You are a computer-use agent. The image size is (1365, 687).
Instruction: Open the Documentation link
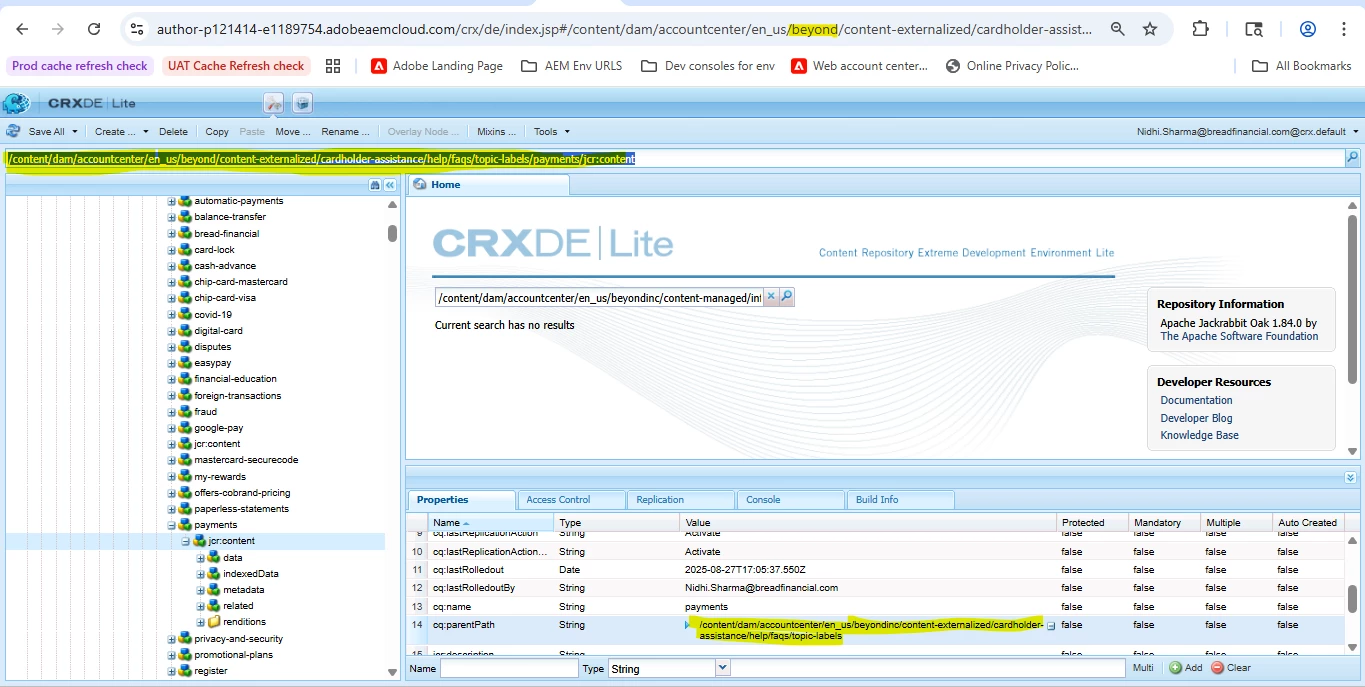tap(1196, 400)
